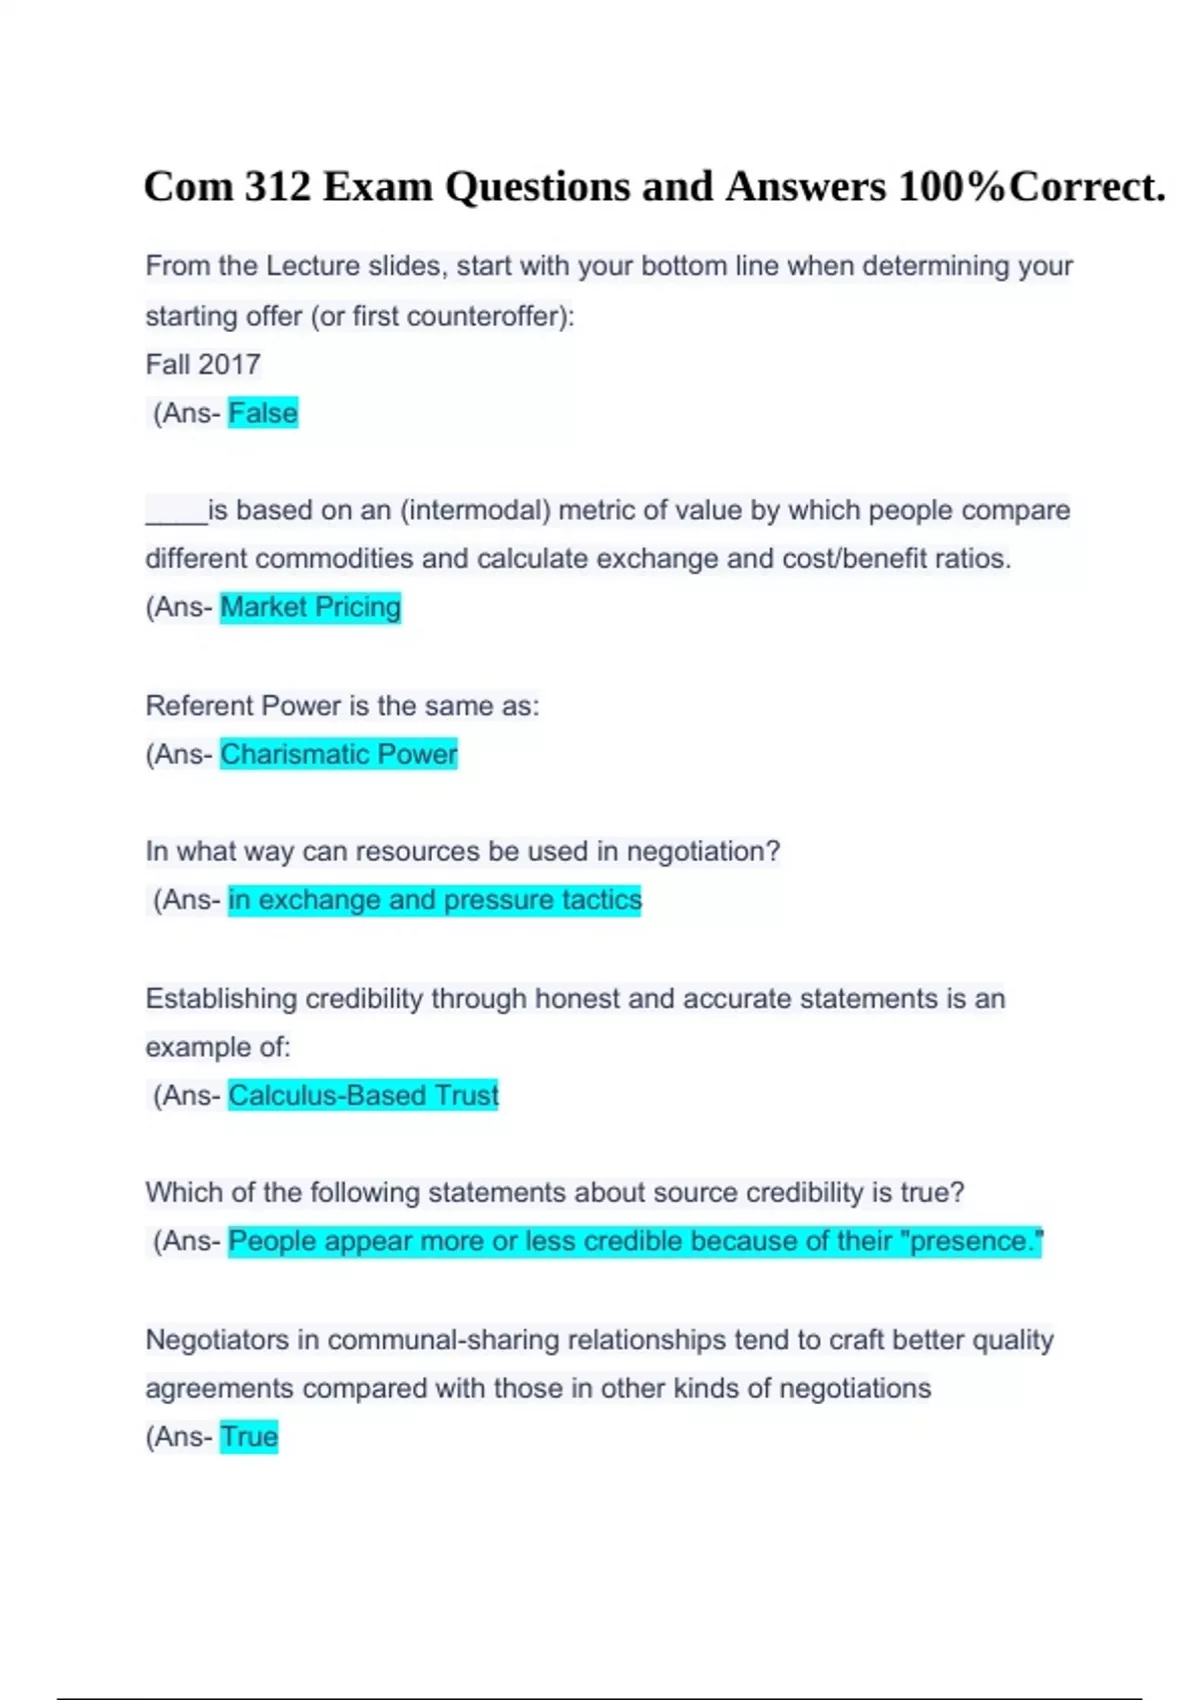Viewport: 1200px width, 1700px height.
Task: Click the "different commodities and calculate exchange" line
Action: [578, 558]
